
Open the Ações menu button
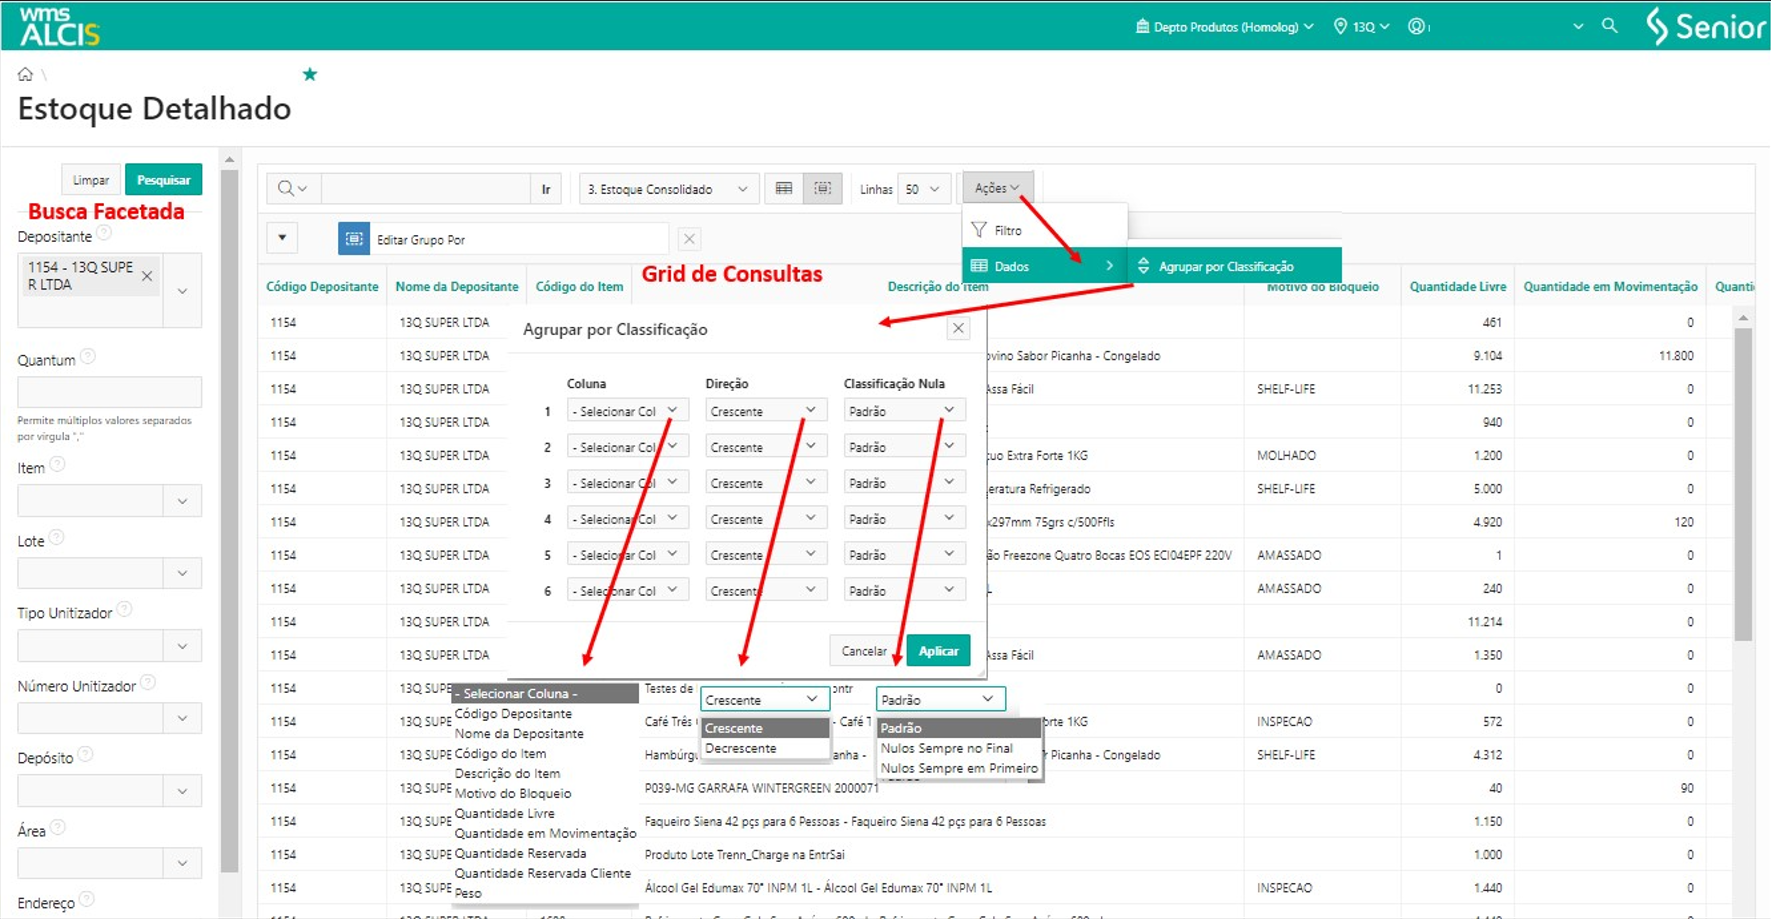click(997, 188)
